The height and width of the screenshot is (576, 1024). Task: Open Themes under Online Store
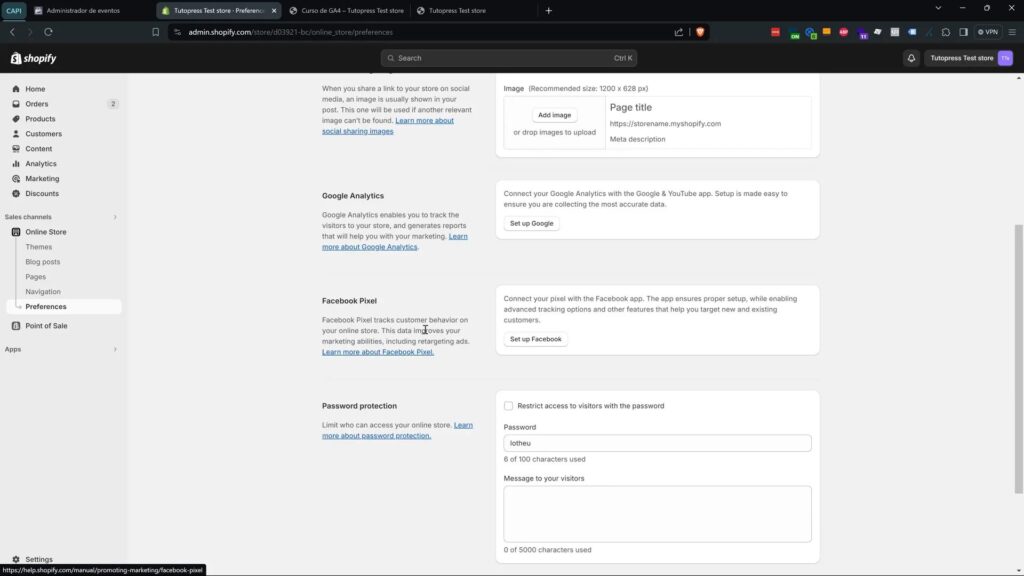[39, 247]
